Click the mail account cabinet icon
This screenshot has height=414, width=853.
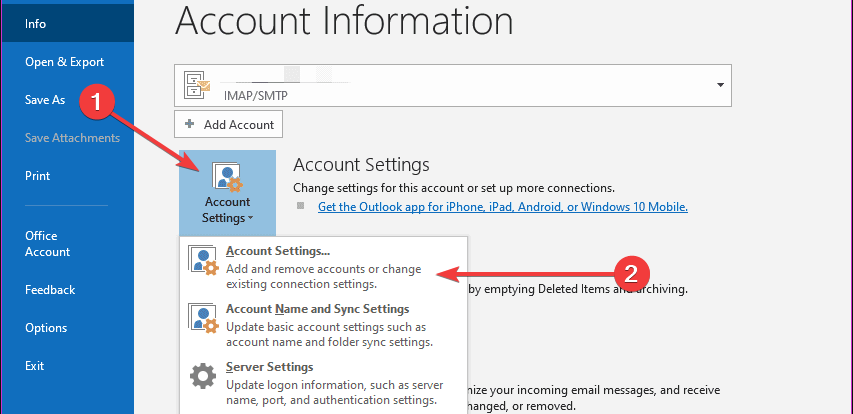197,85
